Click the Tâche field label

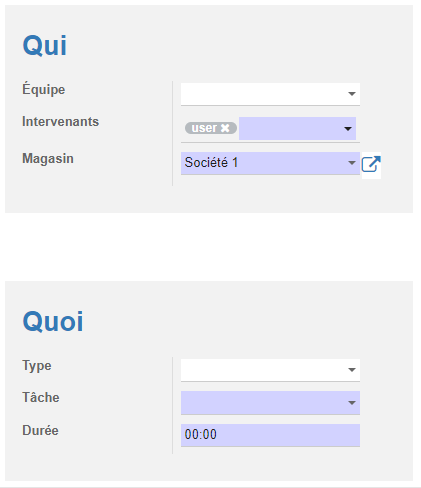41,397
